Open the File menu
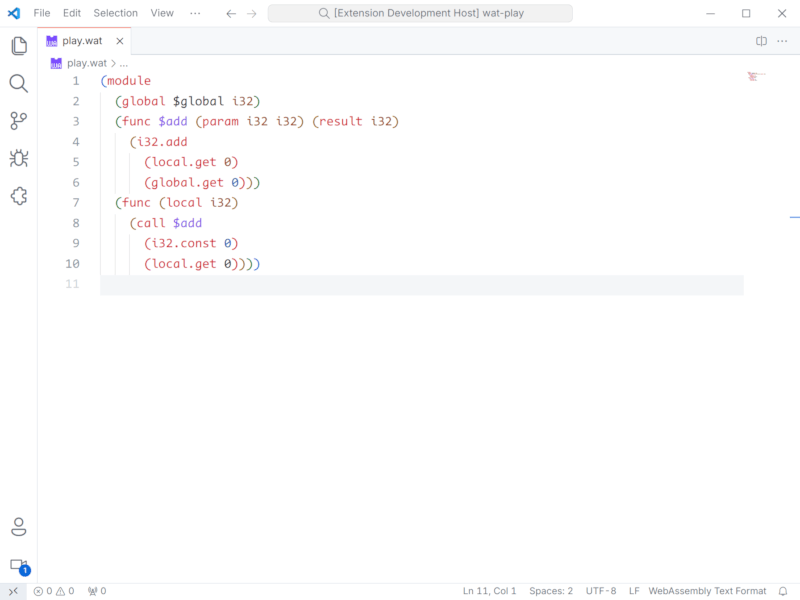This screenshot has height=600, width=800. [42, 13]
